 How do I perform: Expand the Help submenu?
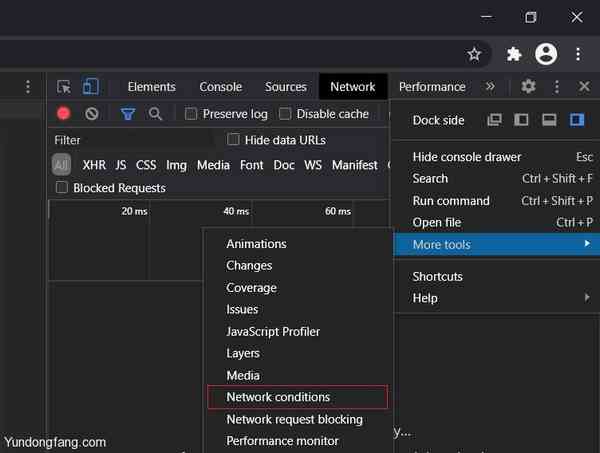496,298
